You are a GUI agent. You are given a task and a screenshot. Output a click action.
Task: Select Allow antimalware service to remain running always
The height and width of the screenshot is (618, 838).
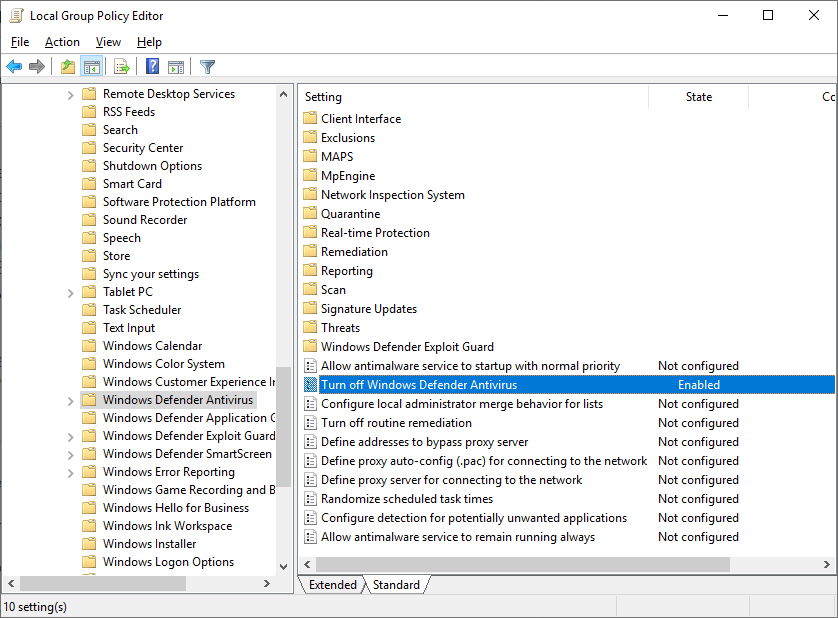[457, 537]
